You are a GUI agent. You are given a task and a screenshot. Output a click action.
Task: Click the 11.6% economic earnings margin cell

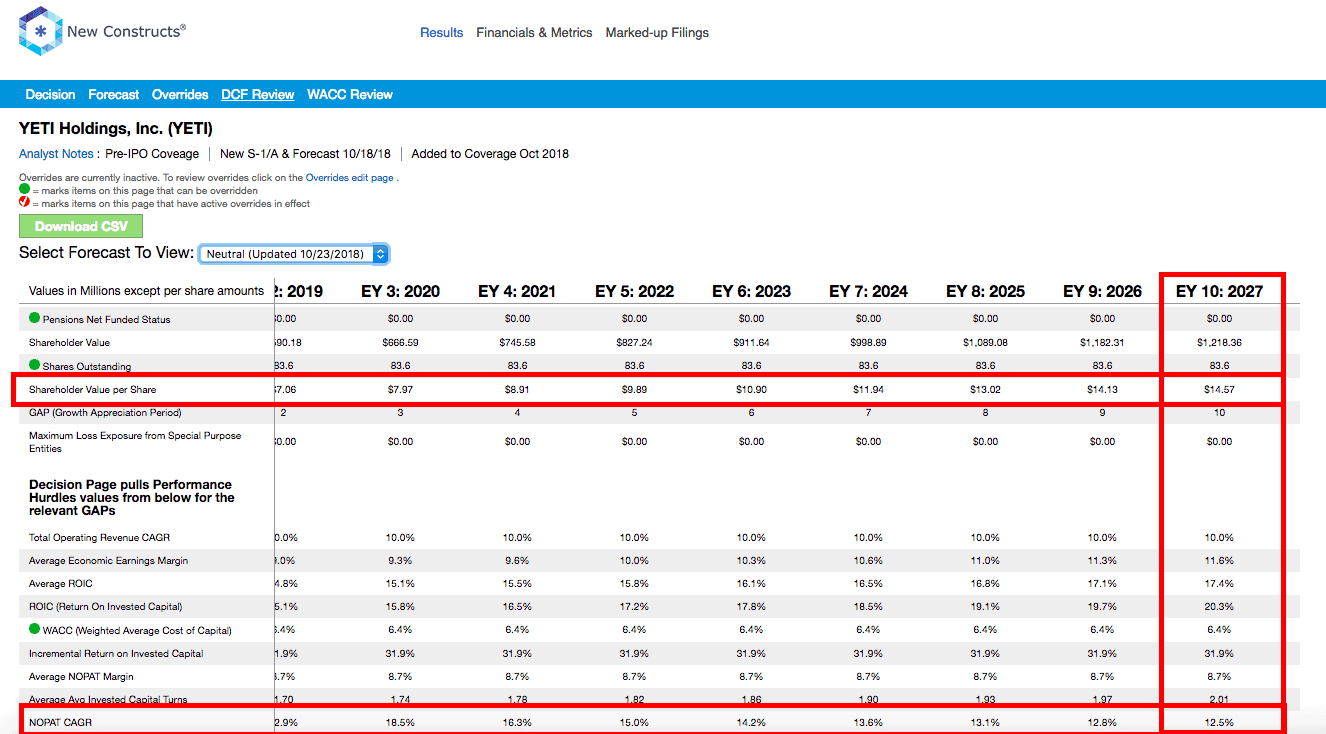(x=1219, y=561)
